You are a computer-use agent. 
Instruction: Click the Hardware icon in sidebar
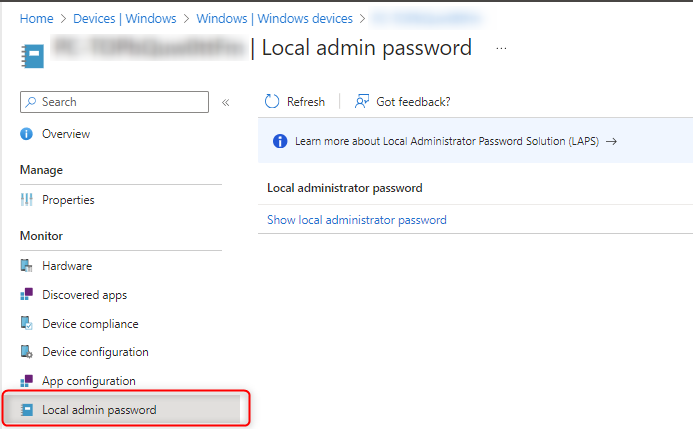pos(27,266)
